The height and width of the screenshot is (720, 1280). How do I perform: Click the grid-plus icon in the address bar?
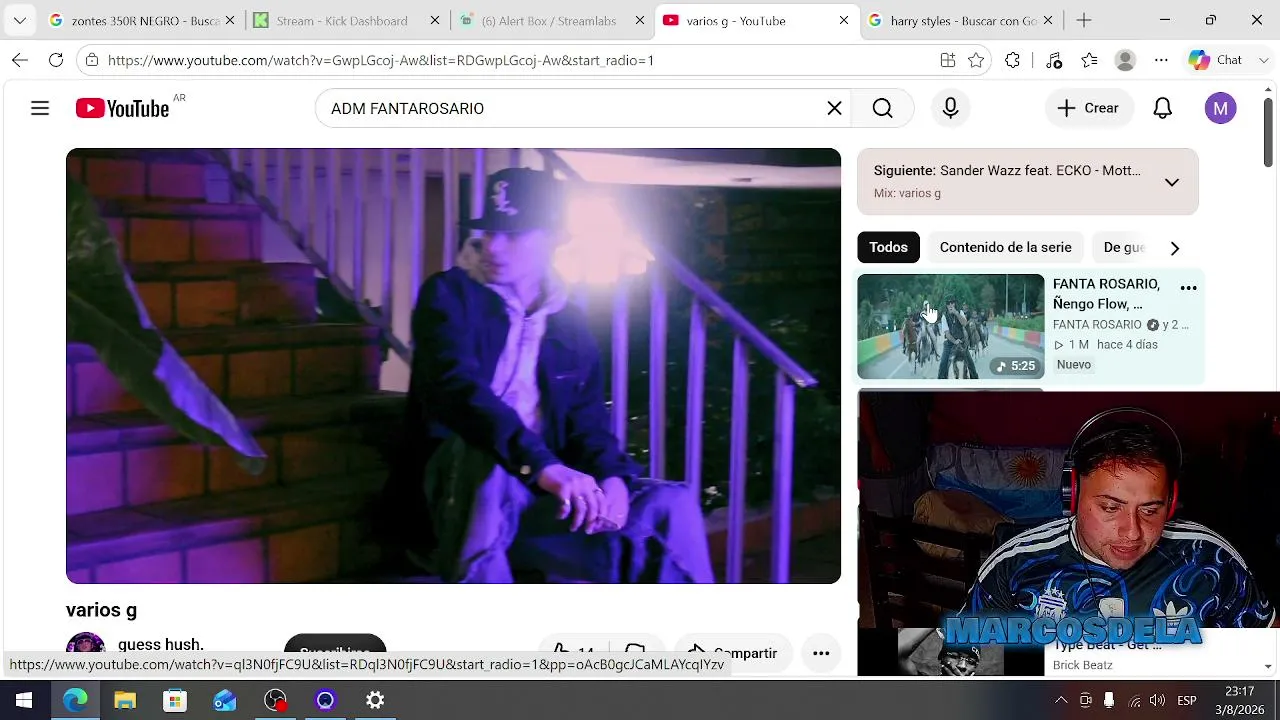click(948, 60)
